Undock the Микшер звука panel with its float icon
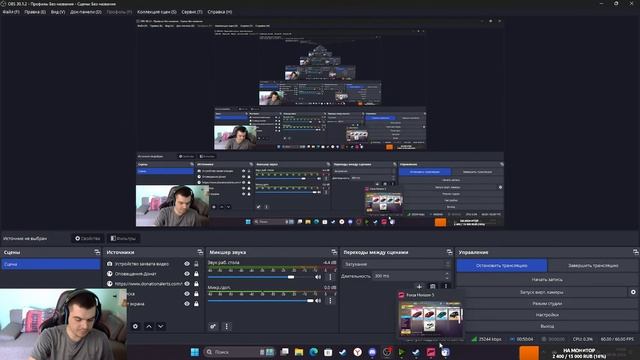The image size is (640, 360). pos(334,252)
